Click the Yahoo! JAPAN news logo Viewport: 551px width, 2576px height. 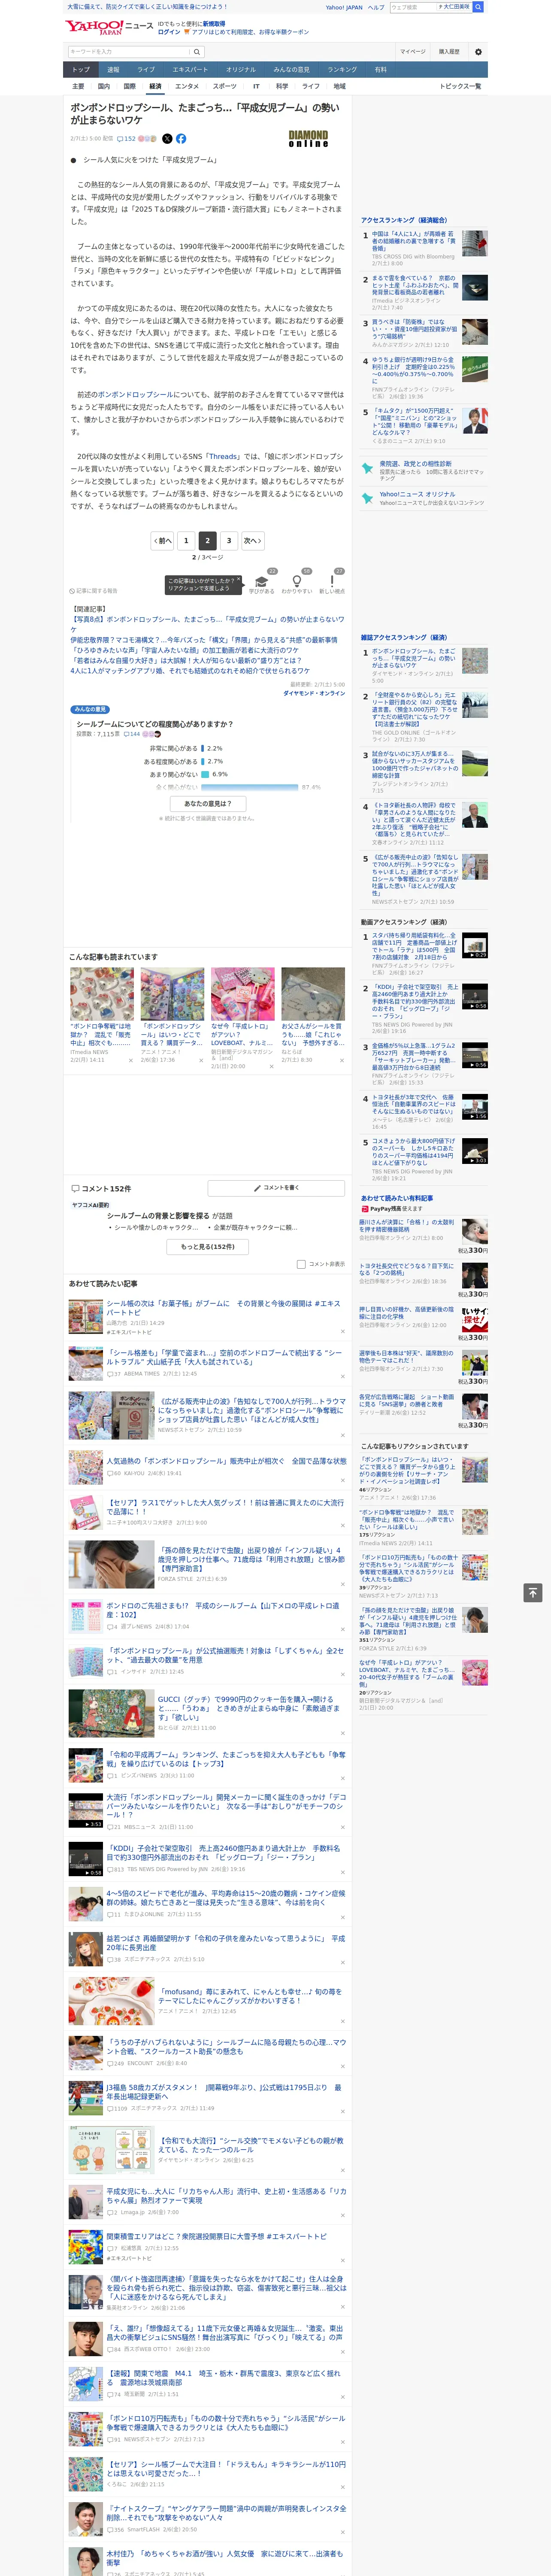tap(110, 27)
